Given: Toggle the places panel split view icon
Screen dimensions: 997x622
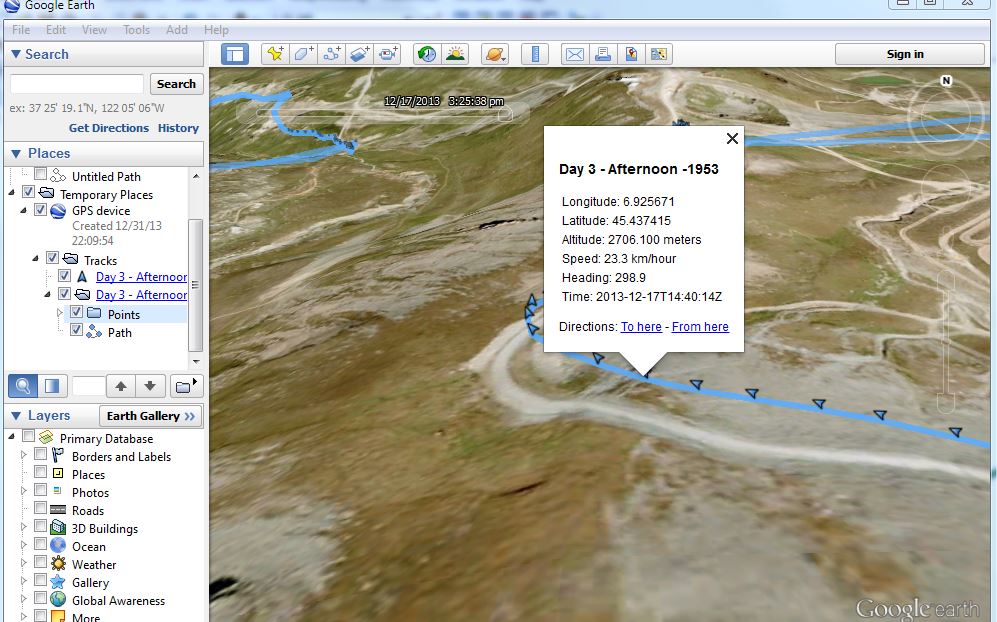Looking at the screenshot, I should (52, 386).
